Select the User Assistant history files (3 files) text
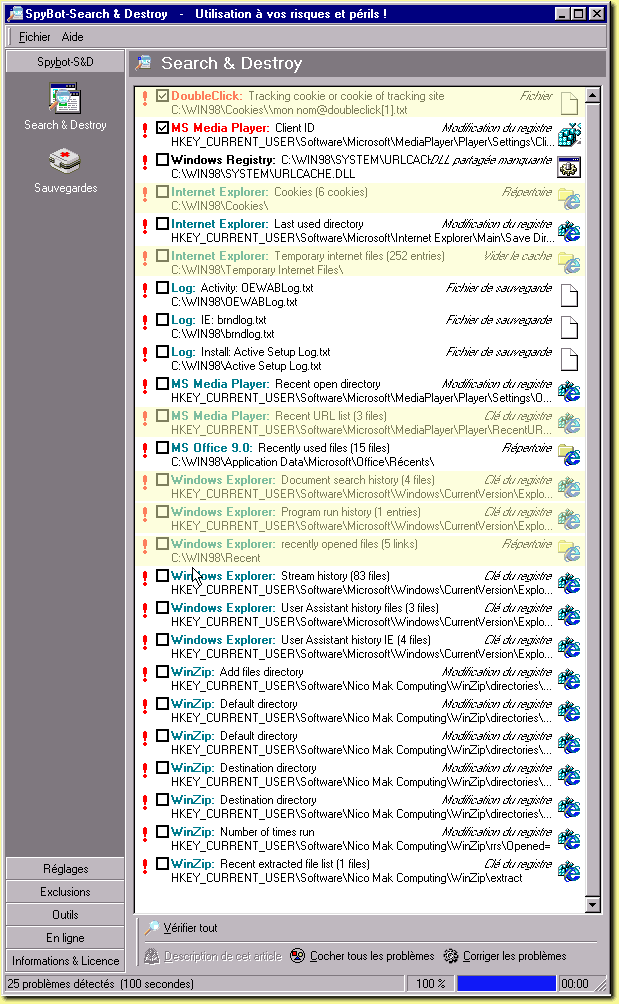Screen dimensions: 619x1004 (360, 608)
